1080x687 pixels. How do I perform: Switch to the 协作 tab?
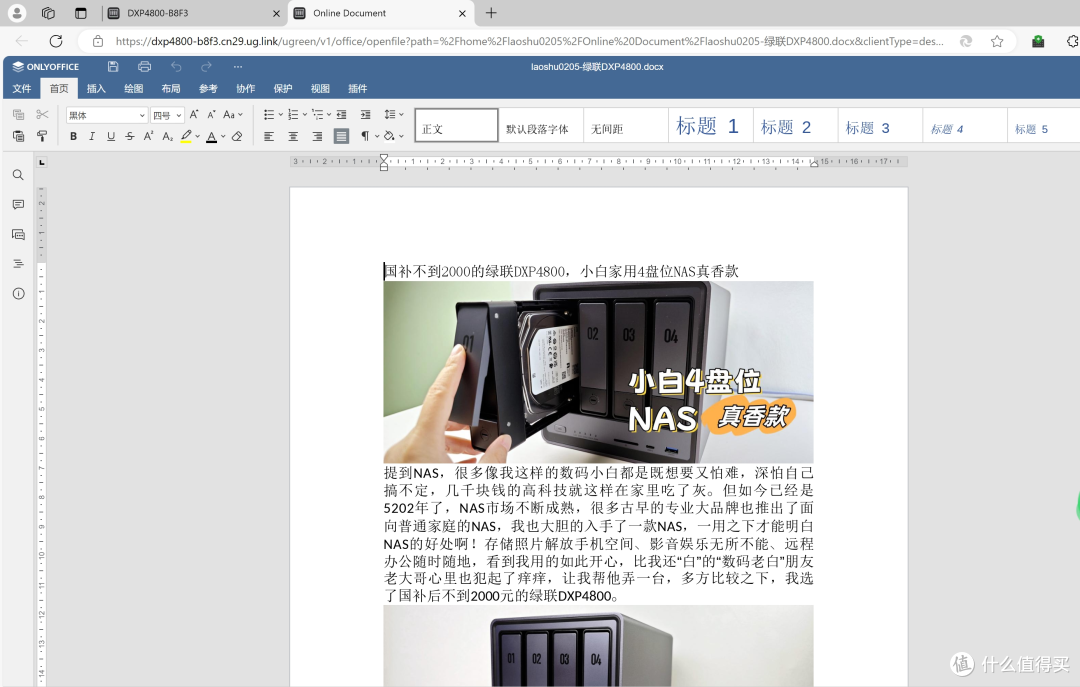(245, 88)
